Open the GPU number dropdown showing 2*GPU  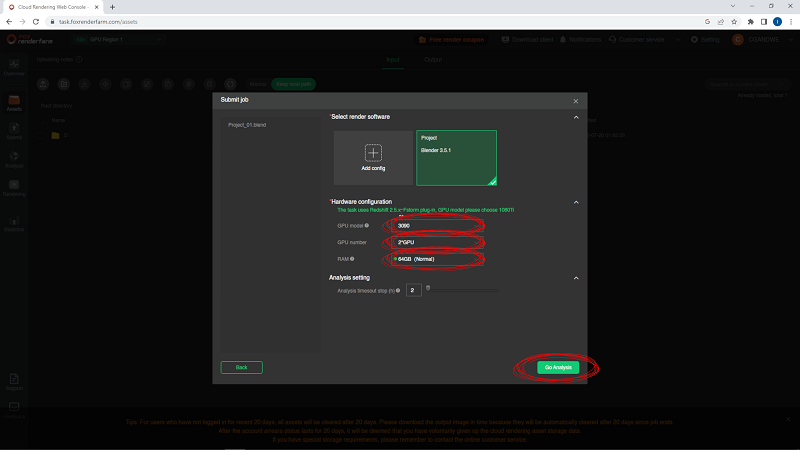tap(438, 242)
